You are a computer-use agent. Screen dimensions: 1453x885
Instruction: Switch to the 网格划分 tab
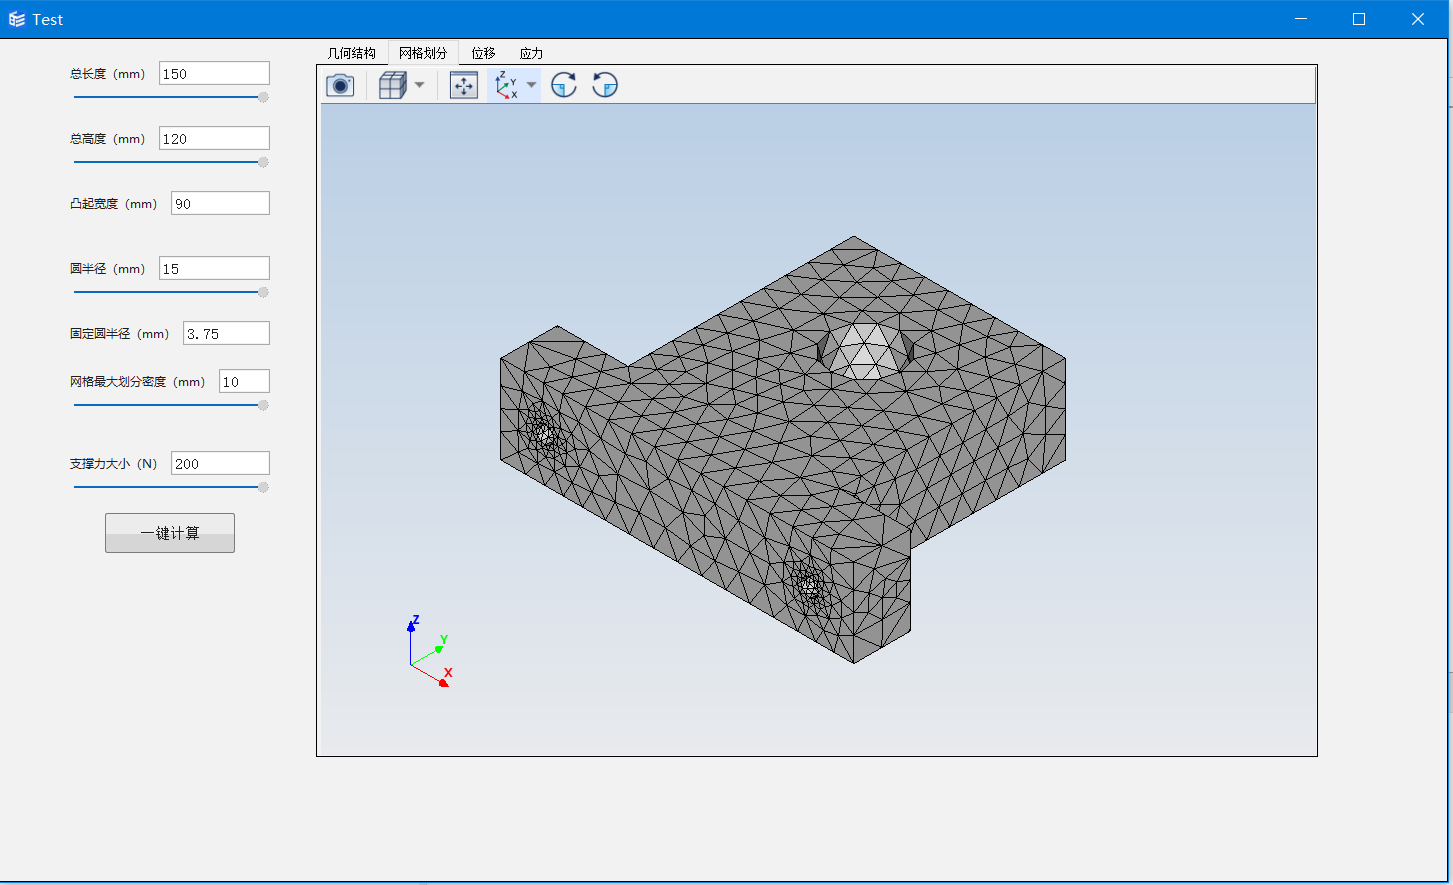(423, 53)
